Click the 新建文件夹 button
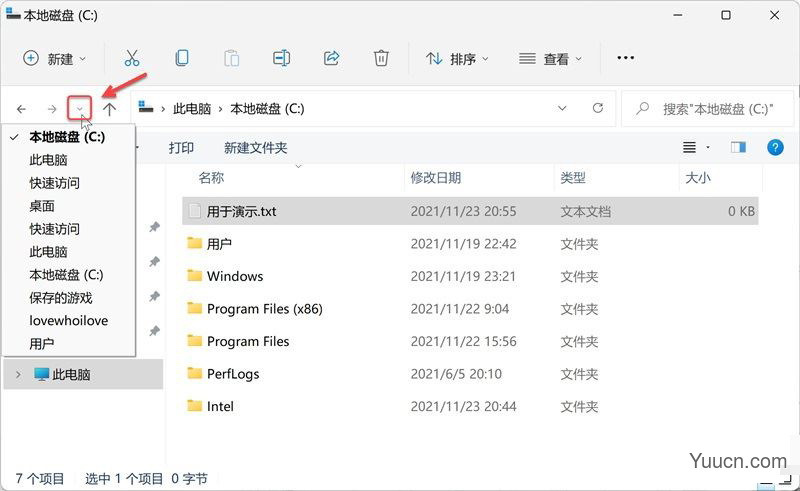 (256, 148)
